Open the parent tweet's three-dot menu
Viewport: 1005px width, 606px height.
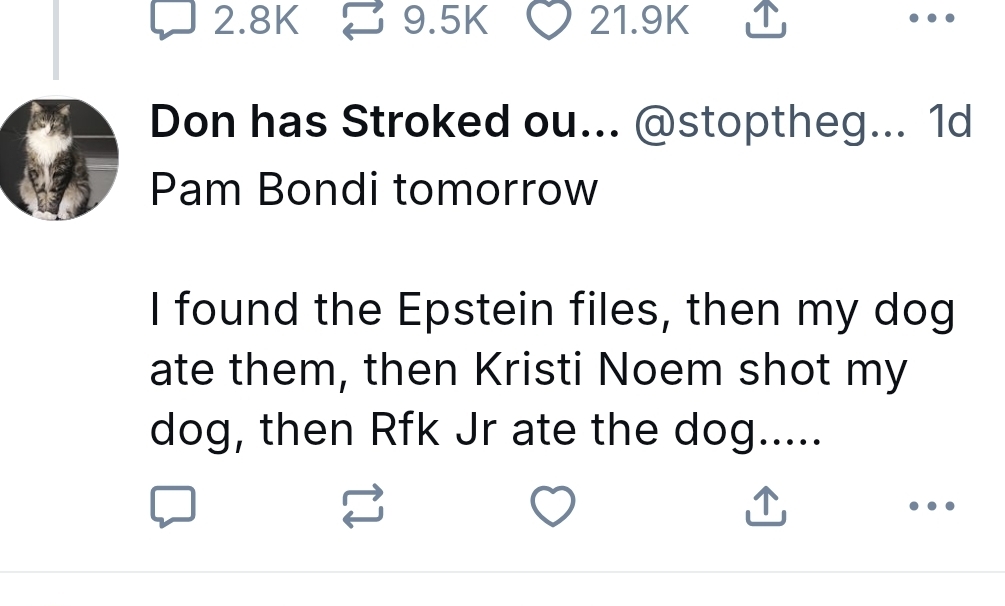(933, 18)
